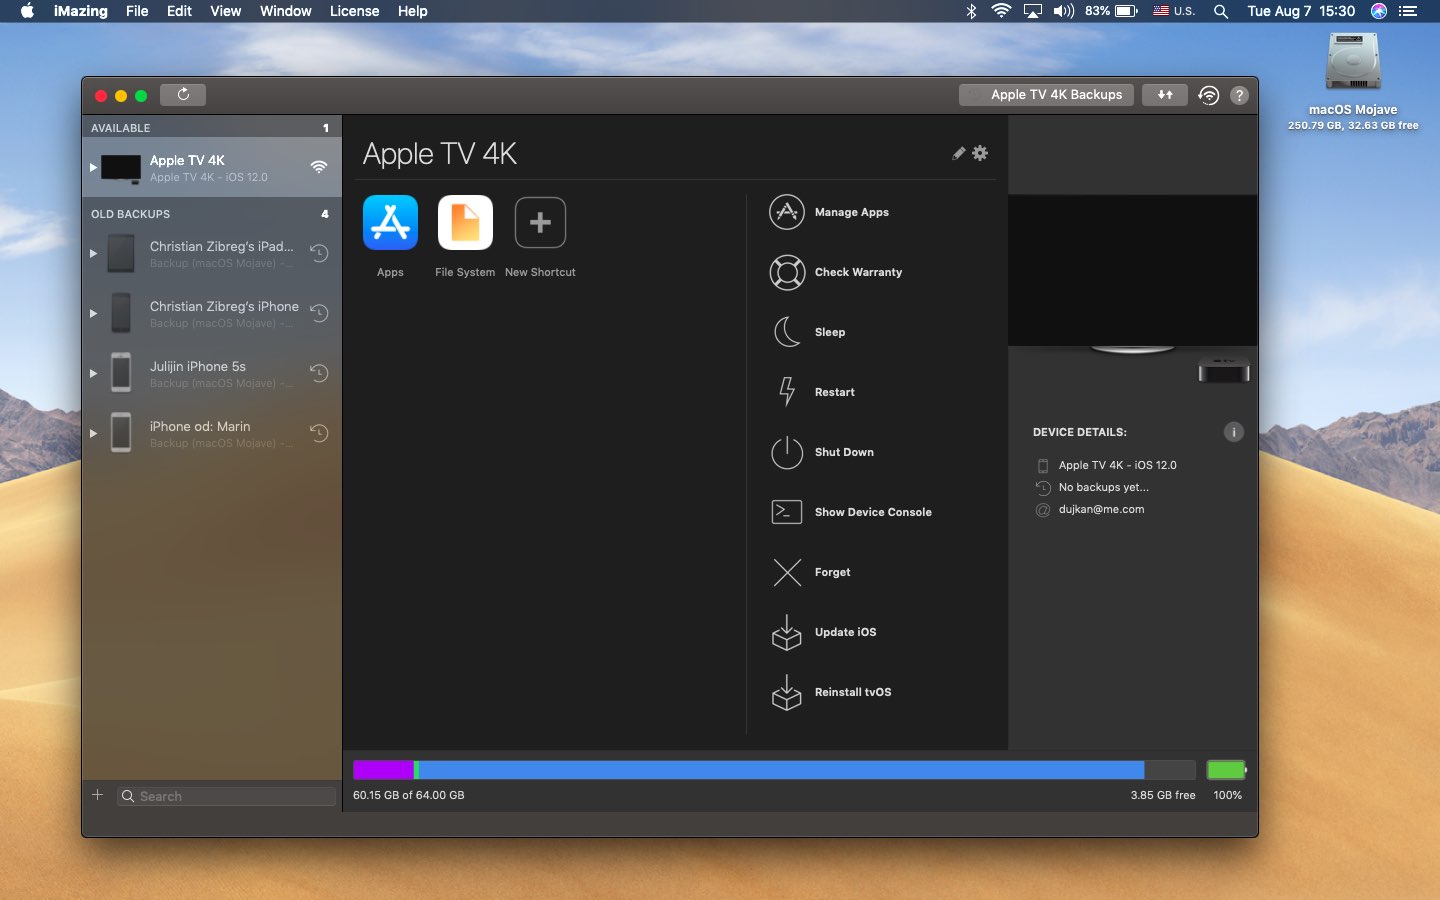The image size is (1440, 900).
Task: Click the blue storage usage bar segment
Action: [780, 769]
